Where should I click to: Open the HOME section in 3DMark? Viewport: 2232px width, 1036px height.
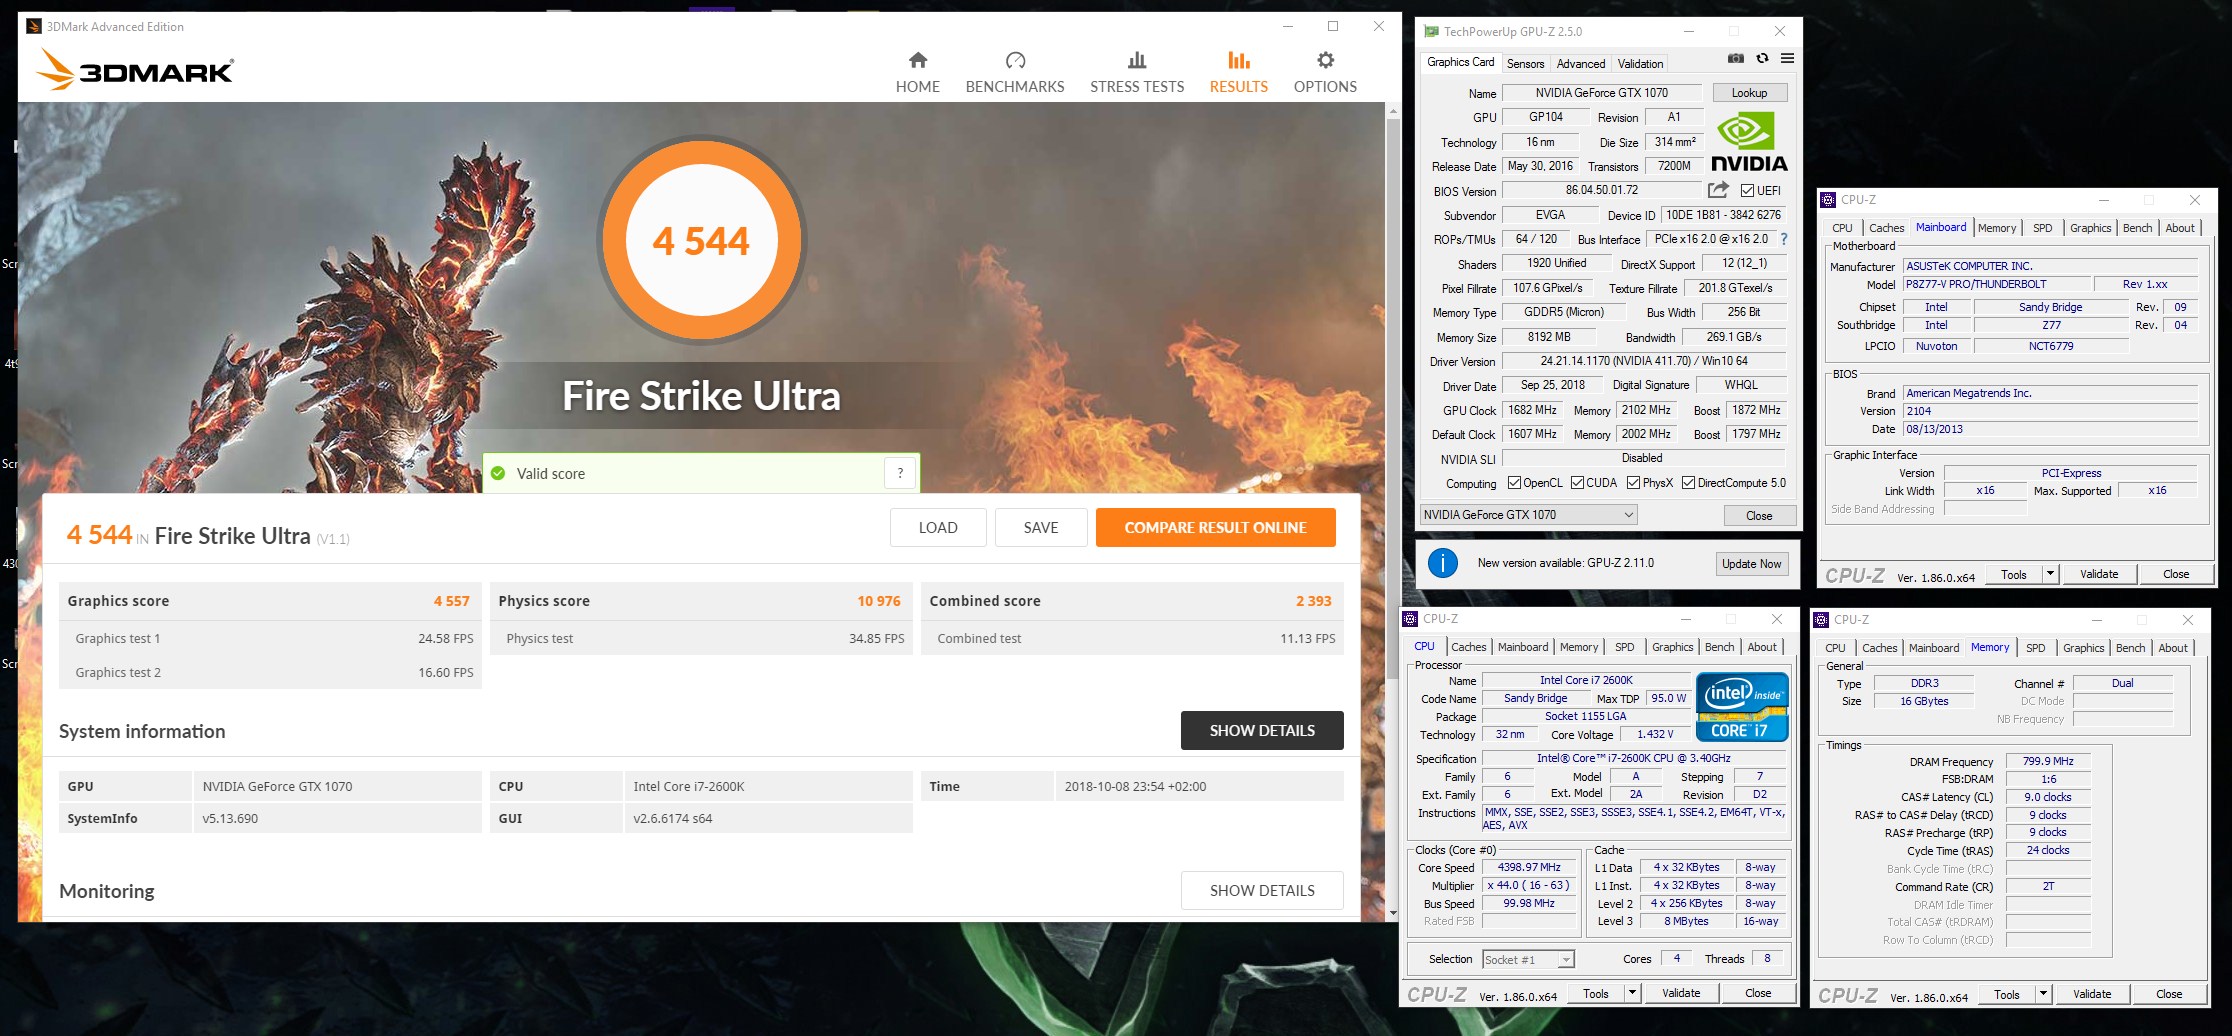pyautogui.click(x=917, y=73)
